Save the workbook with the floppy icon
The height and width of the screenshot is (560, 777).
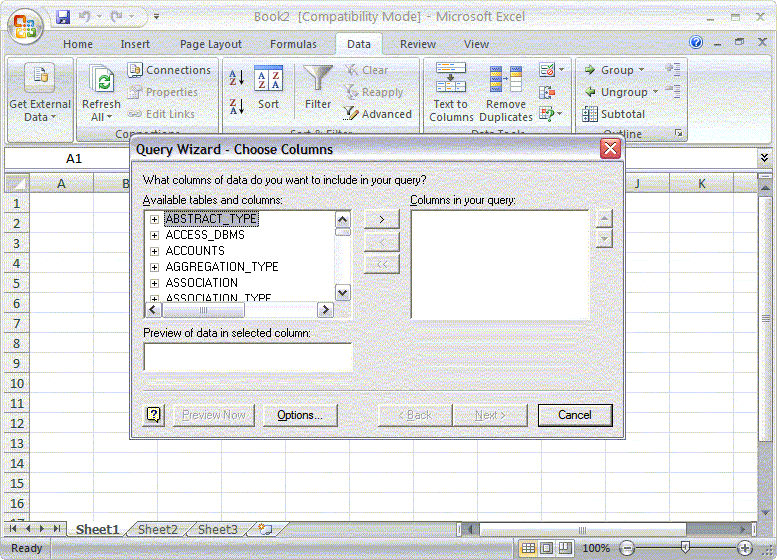coord(63,17)
